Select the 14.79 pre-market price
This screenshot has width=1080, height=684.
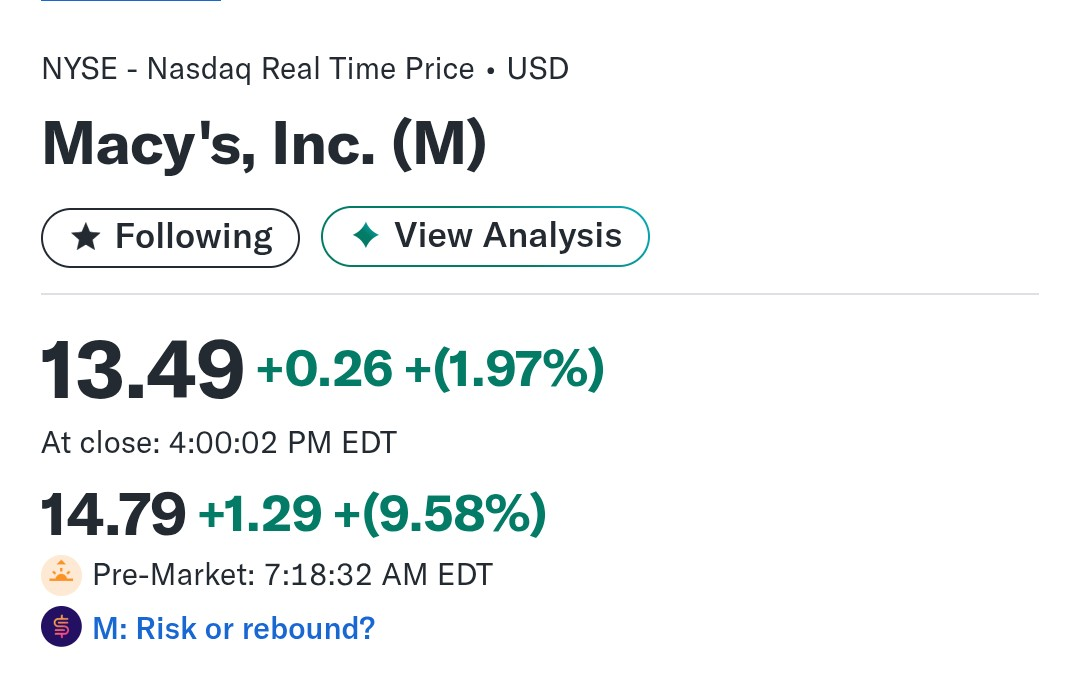114,515
